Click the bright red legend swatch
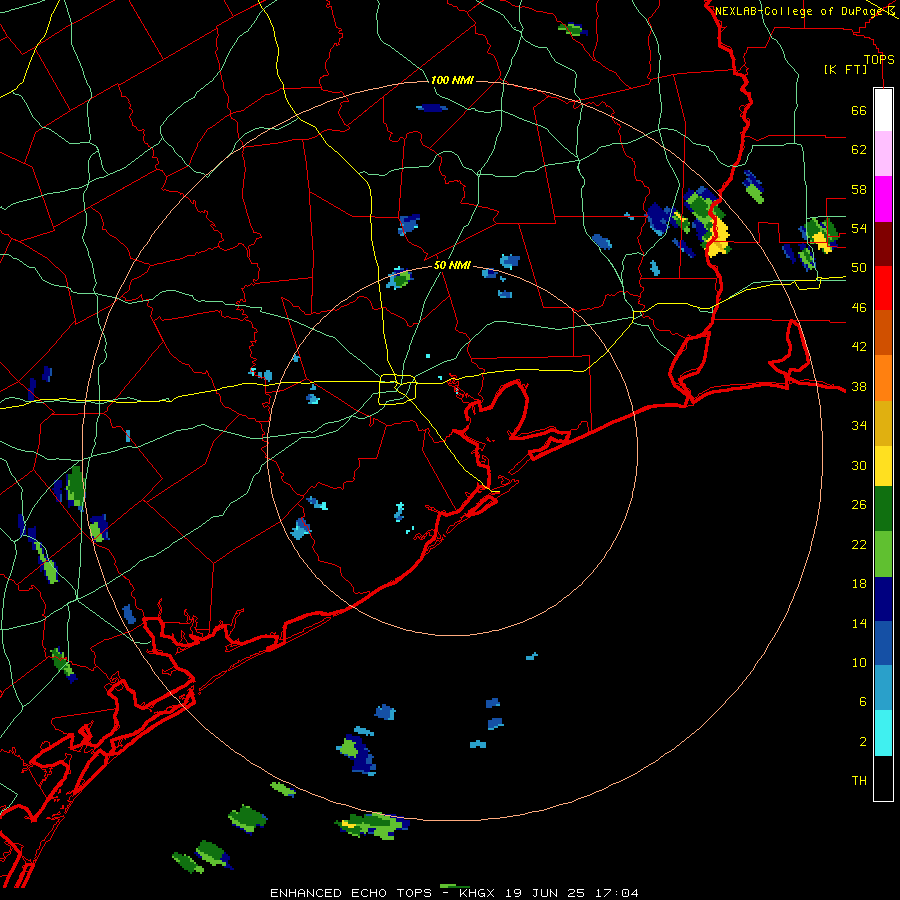 pos(883,288)
